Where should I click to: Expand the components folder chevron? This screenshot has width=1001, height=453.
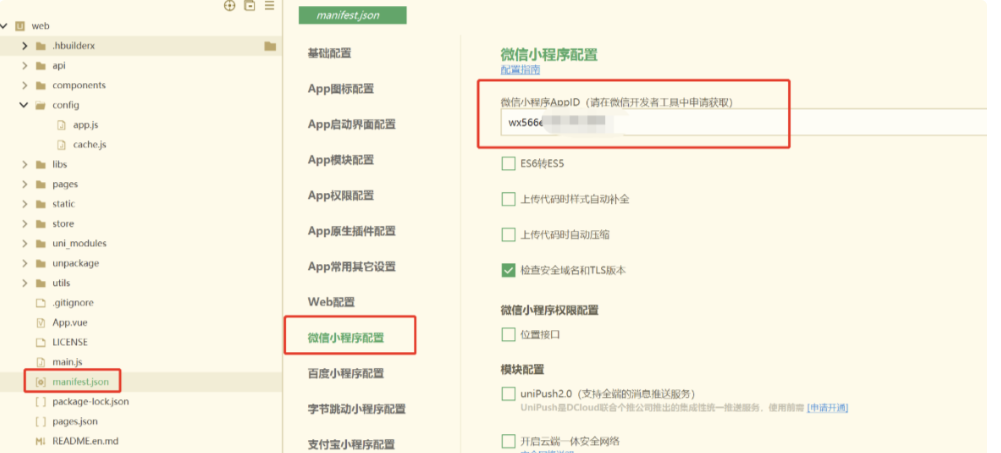pos(24,85)
